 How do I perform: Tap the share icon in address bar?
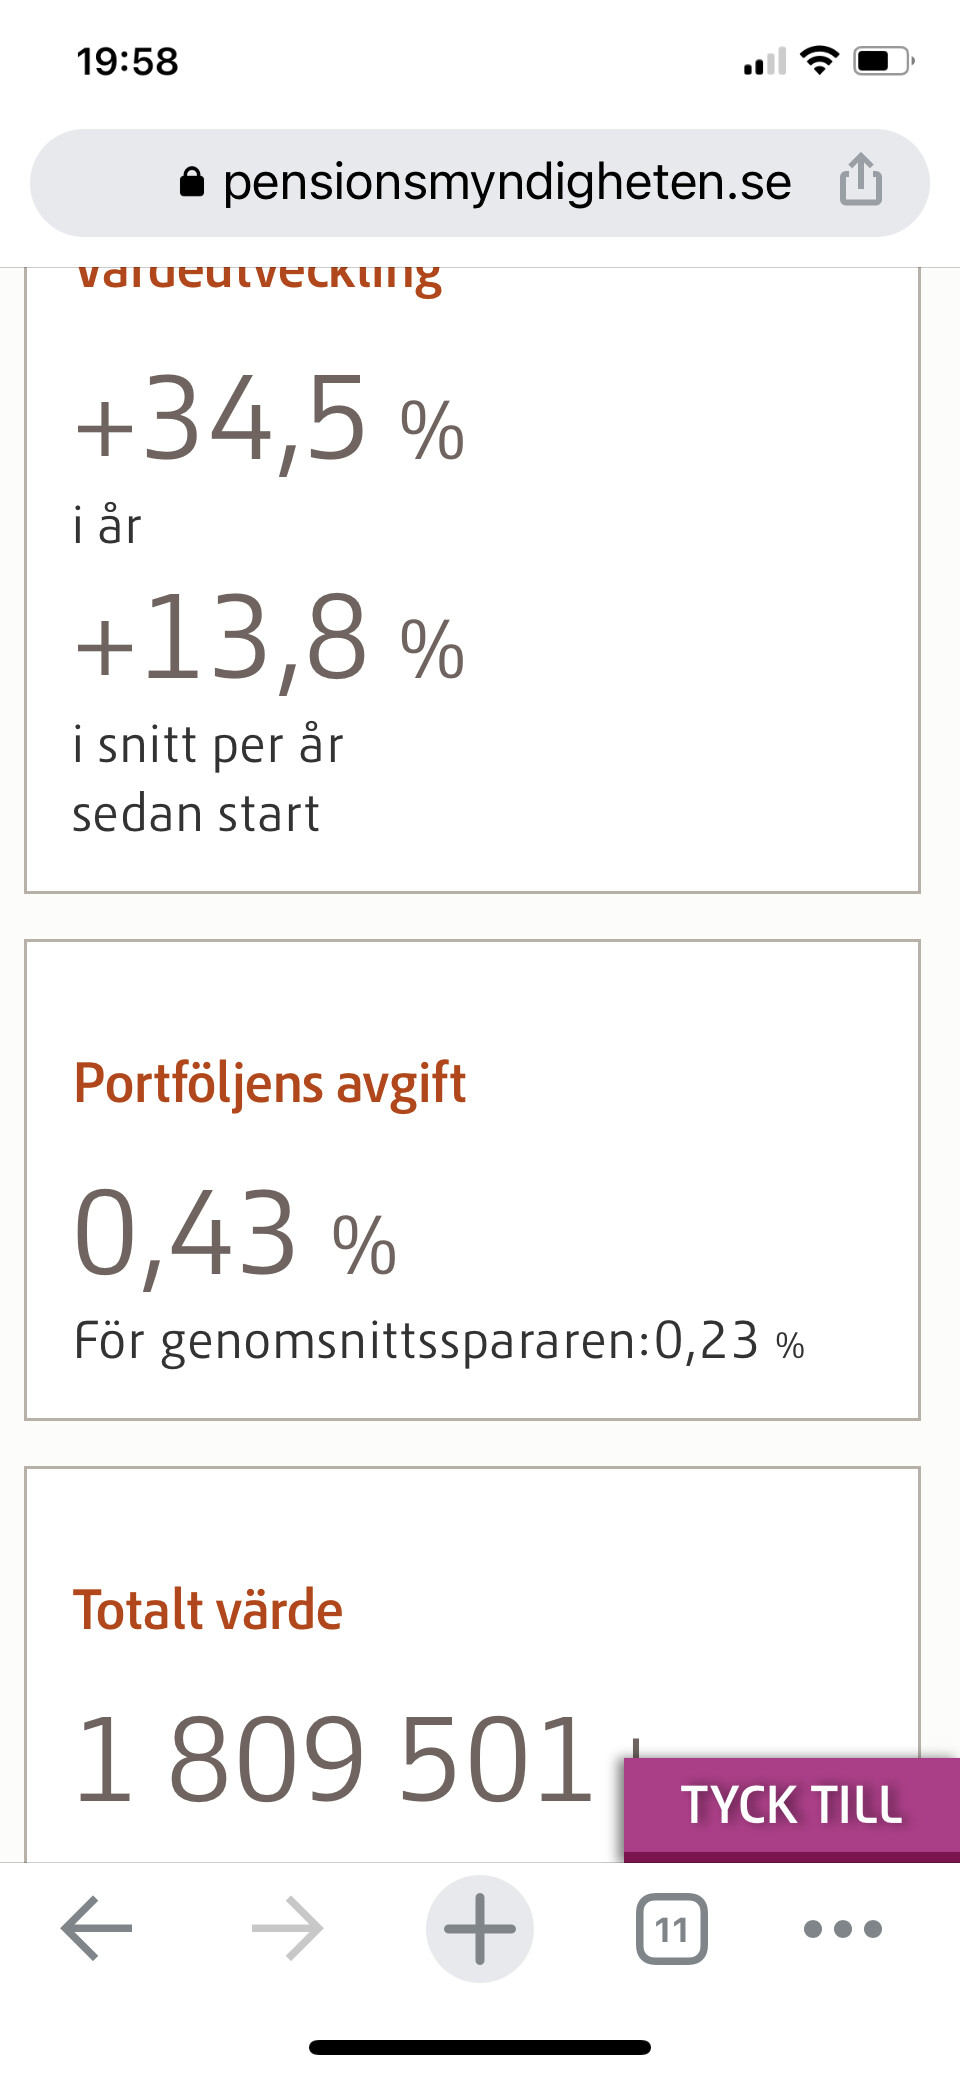(x=860, y=181)
